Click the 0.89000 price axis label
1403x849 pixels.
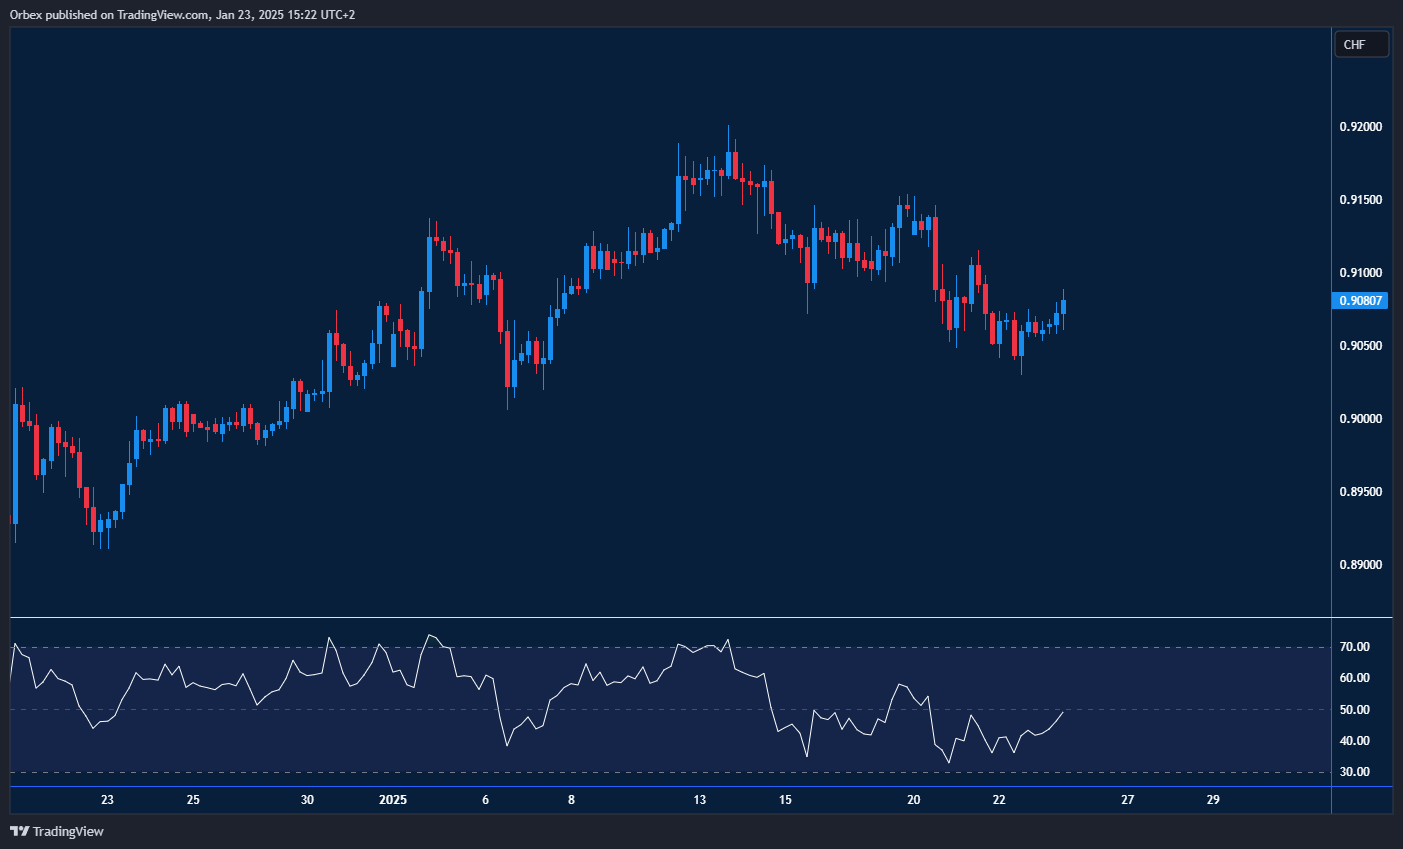click(x=1360, y=563)
